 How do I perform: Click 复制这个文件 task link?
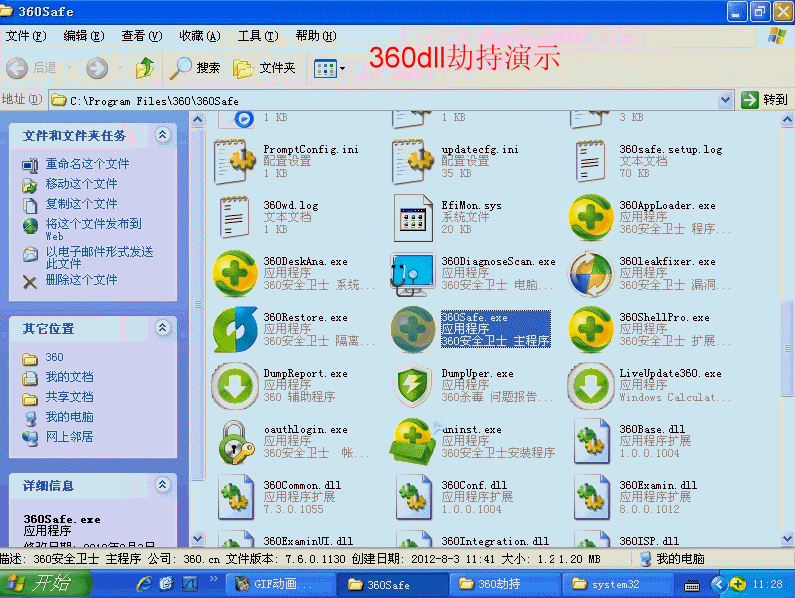coord(81,204)
